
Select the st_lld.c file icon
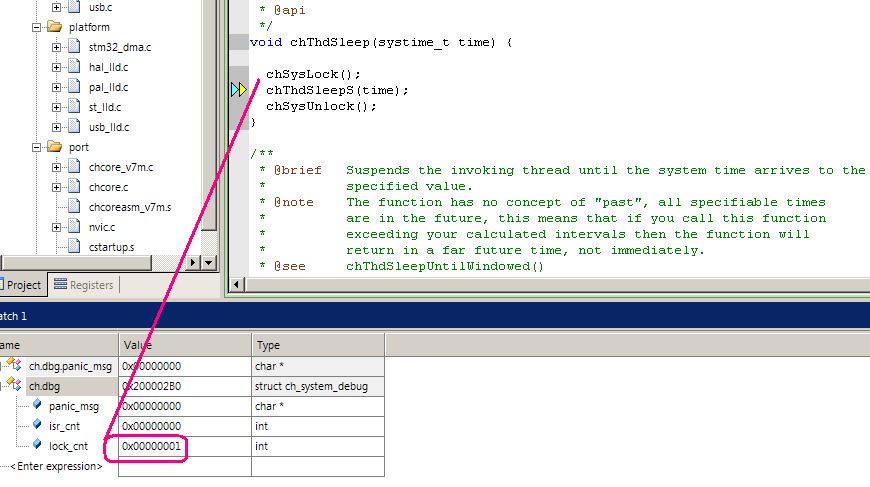74,106
